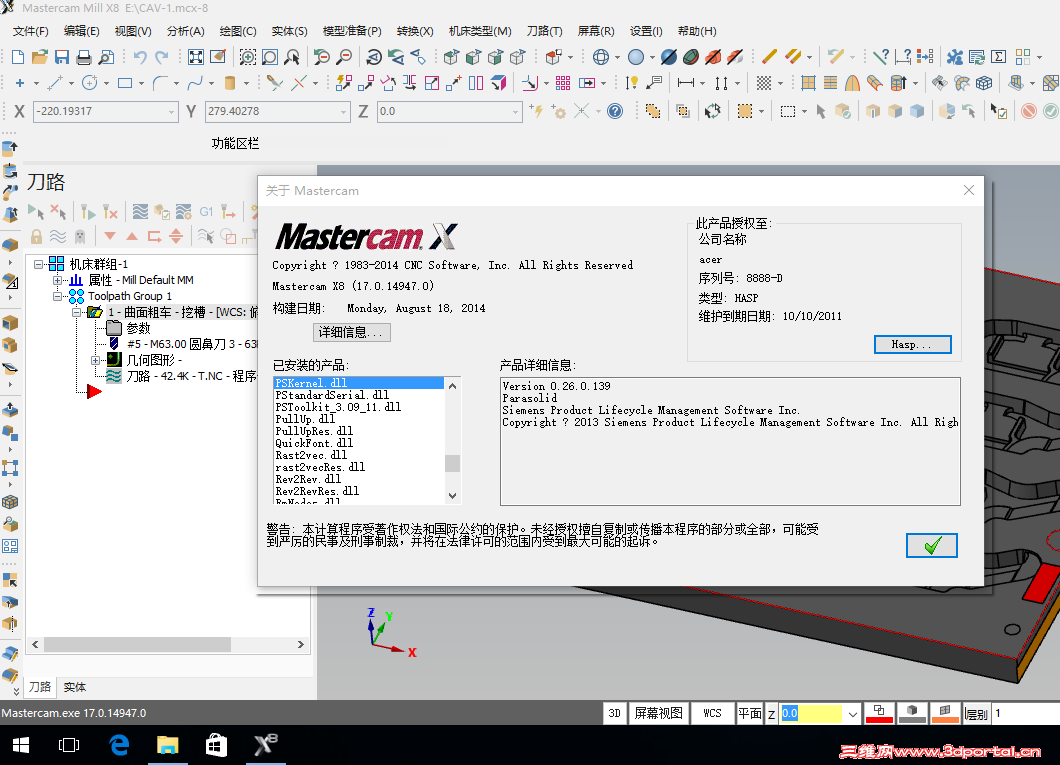Open the Windows Start menu

click(21, 745)
